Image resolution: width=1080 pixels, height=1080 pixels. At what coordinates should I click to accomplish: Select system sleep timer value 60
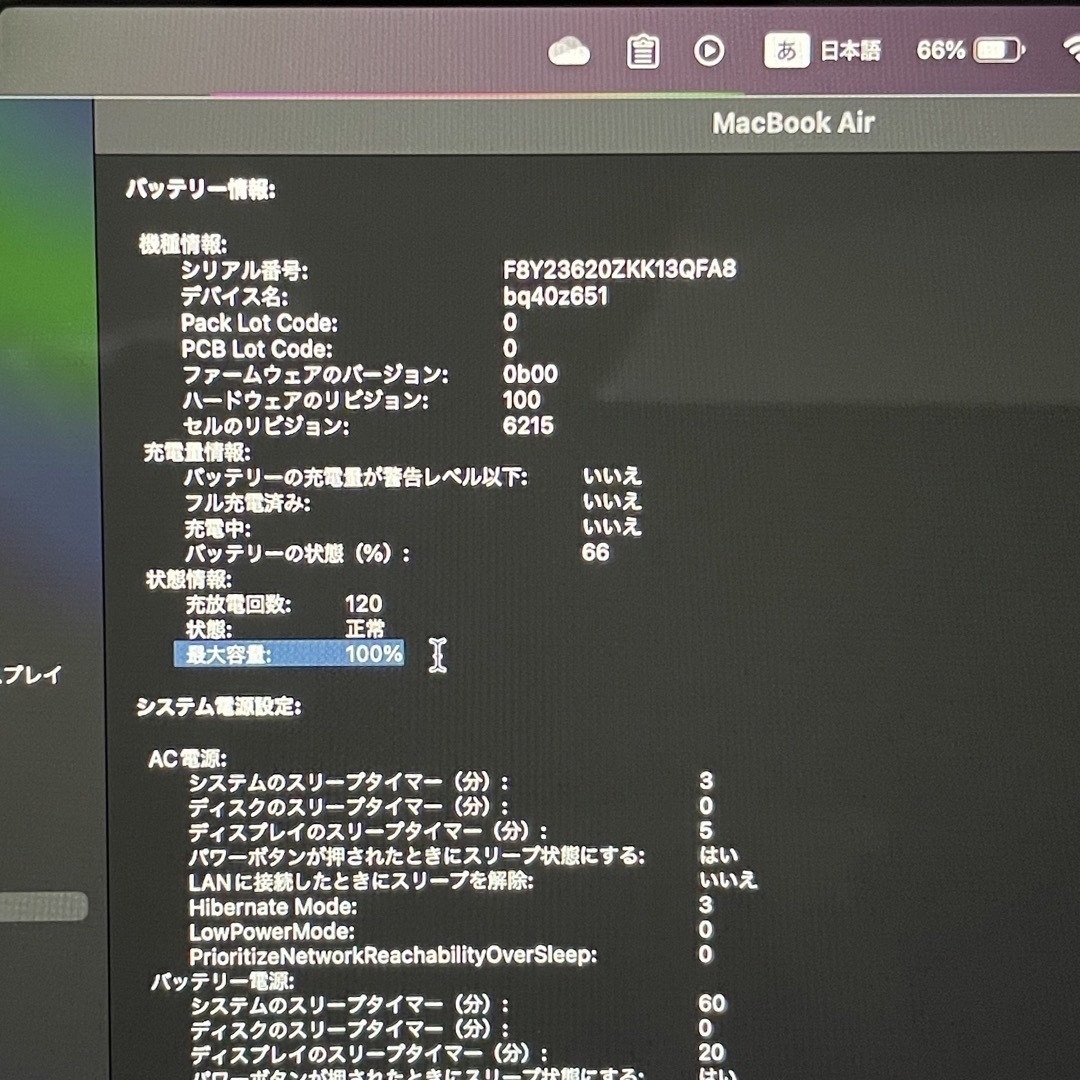(x=712, y=1004)
